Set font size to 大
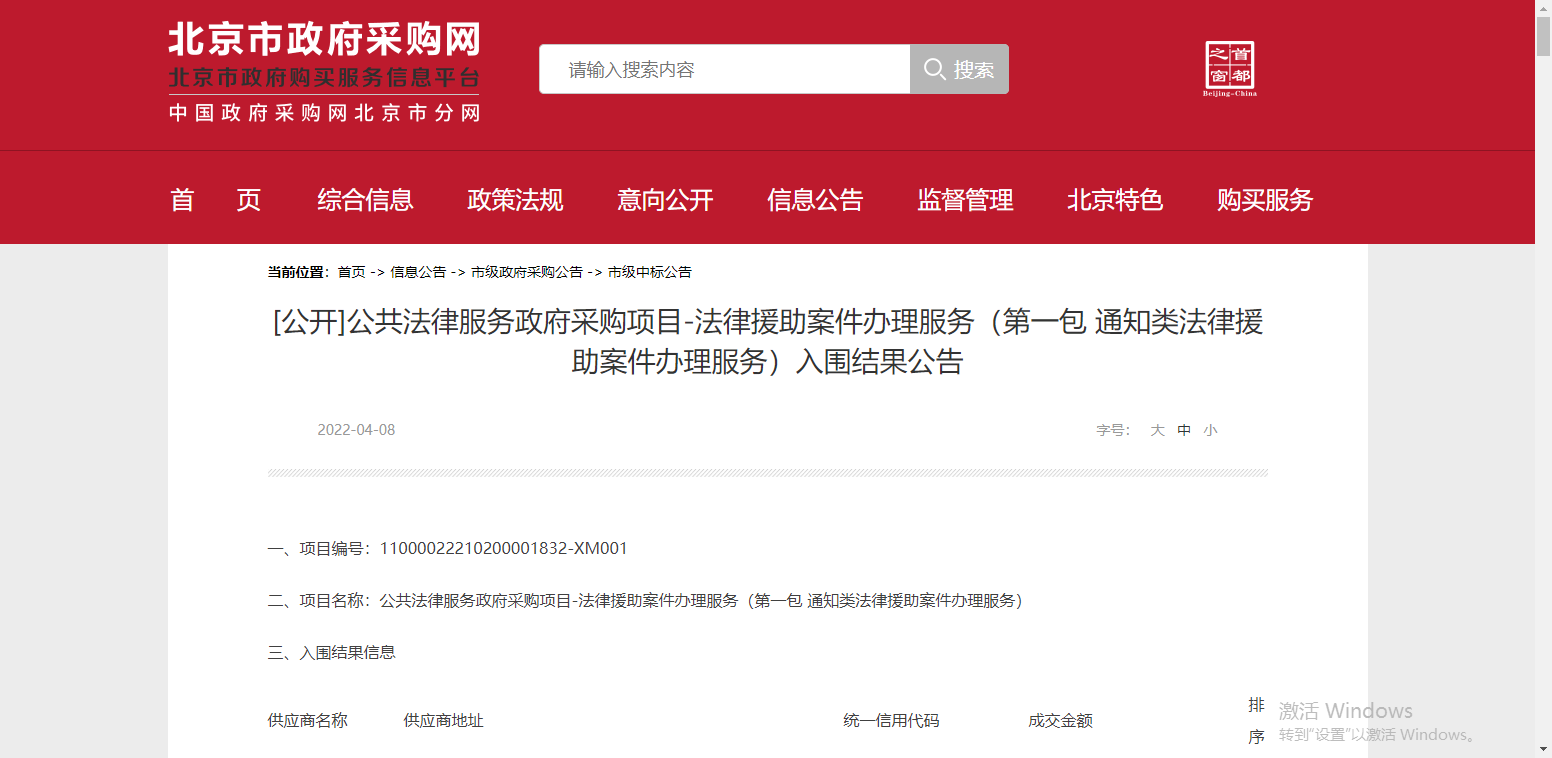This screenshot has width=1552, height=758. (x=1157, y=430)
